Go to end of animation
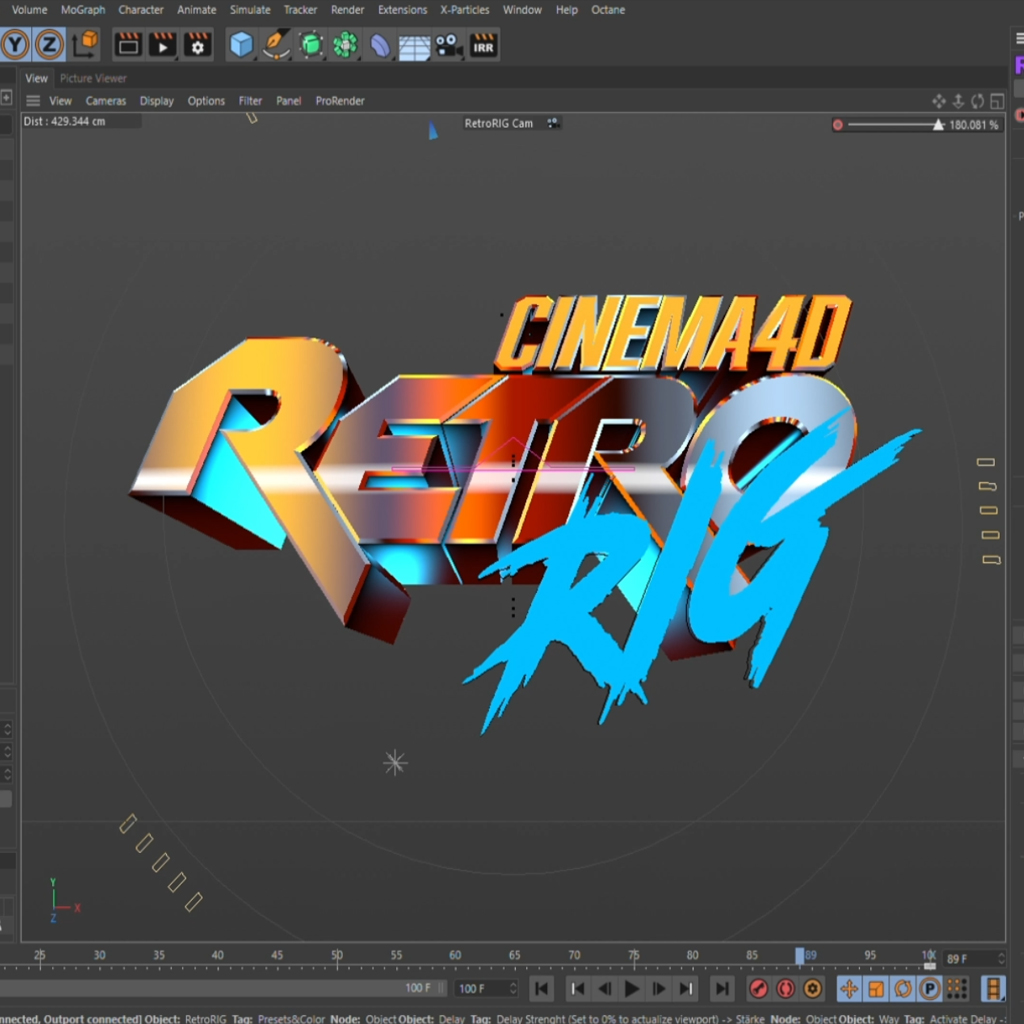Viewport: 1024px width, 1024px height. pyautogui.click(x=722, y=989)
